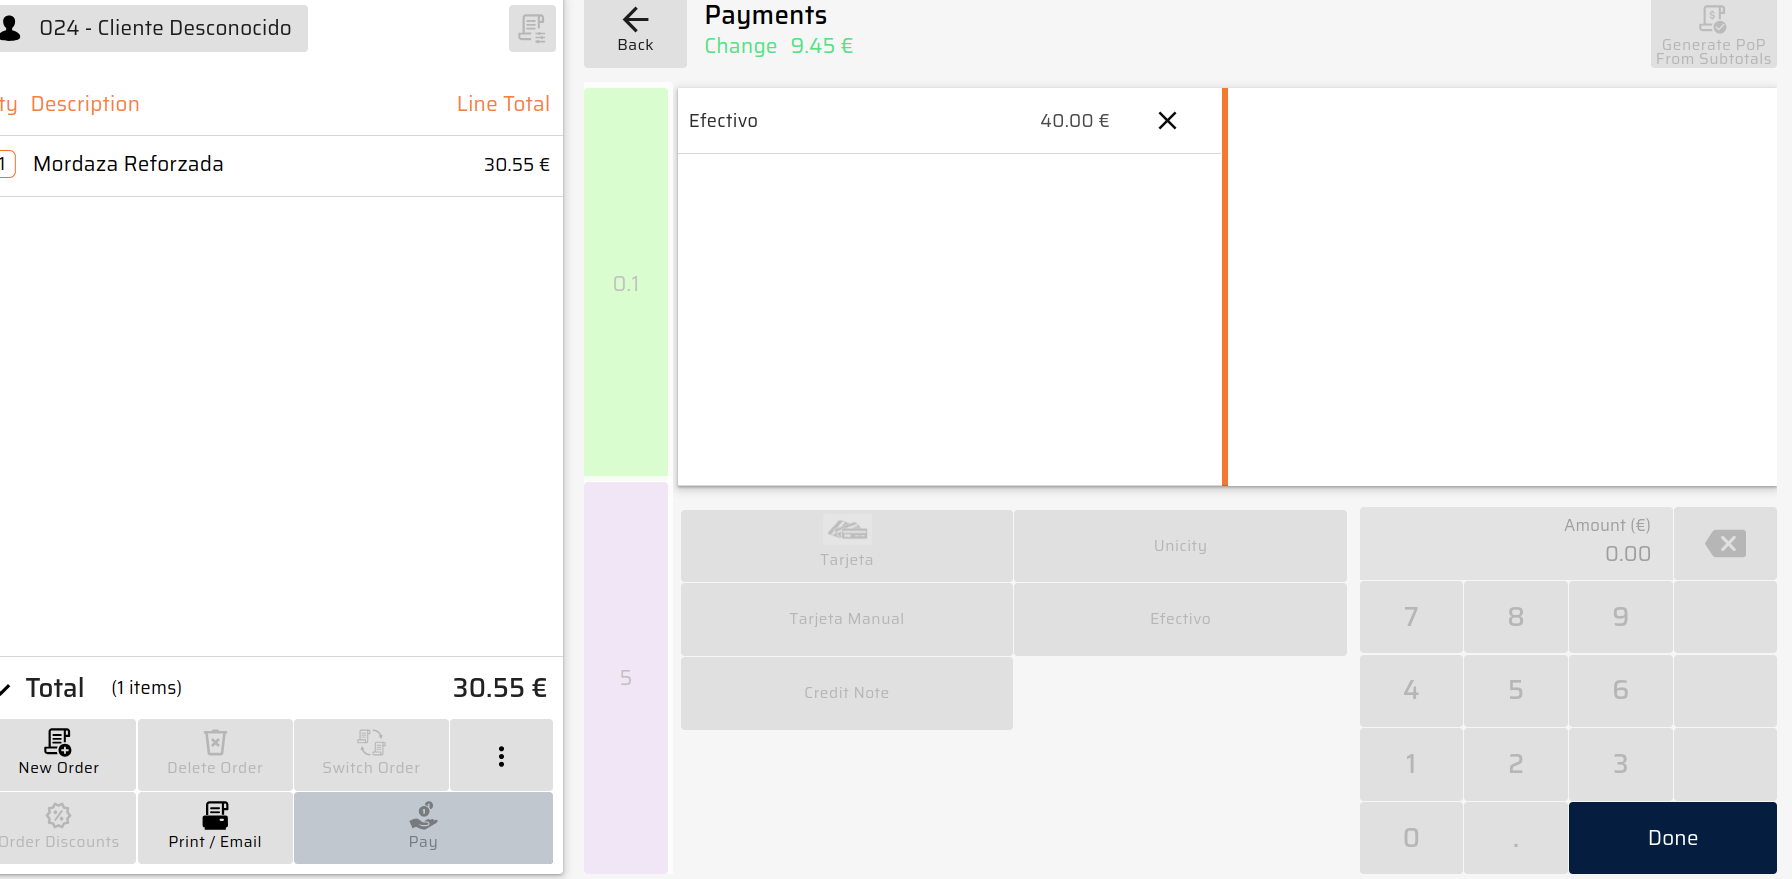Select the Mordaza Reforzada order line

click(280, 165)
